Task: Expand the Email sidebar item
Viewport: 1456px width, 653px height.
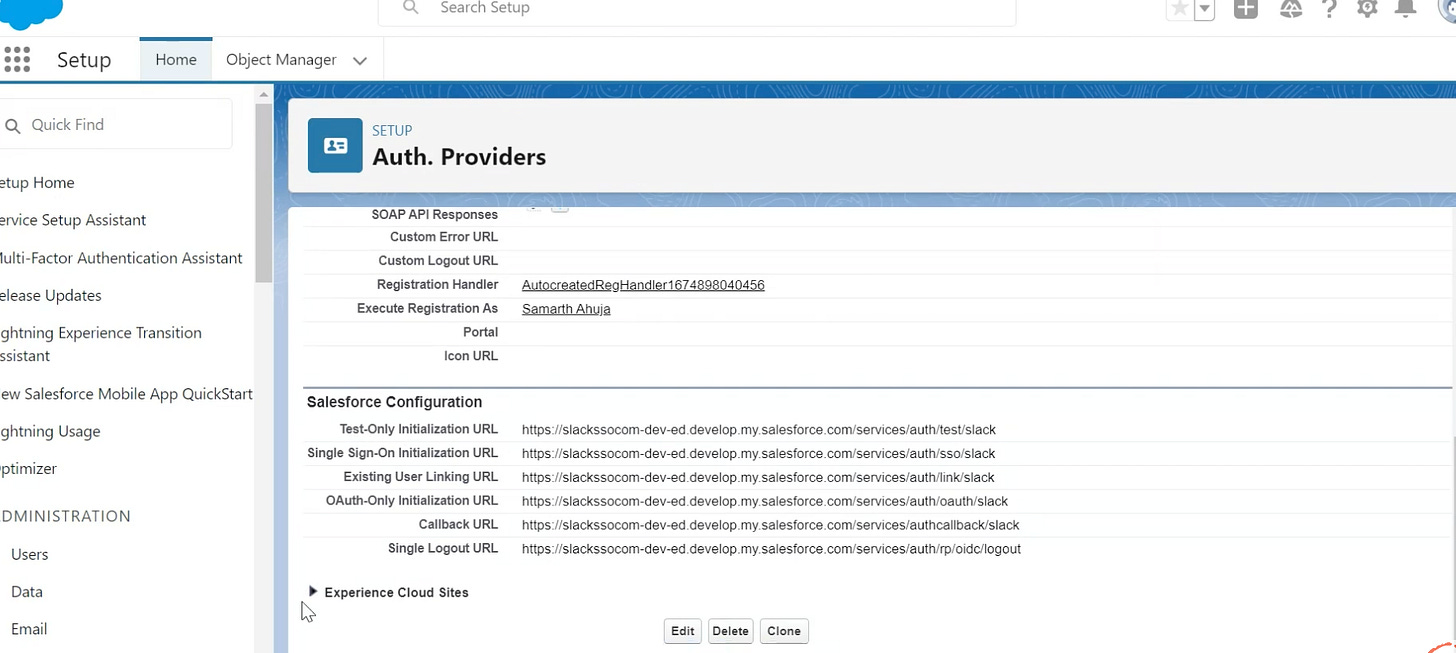Action: pyautogui.click(x=29, y=629)
